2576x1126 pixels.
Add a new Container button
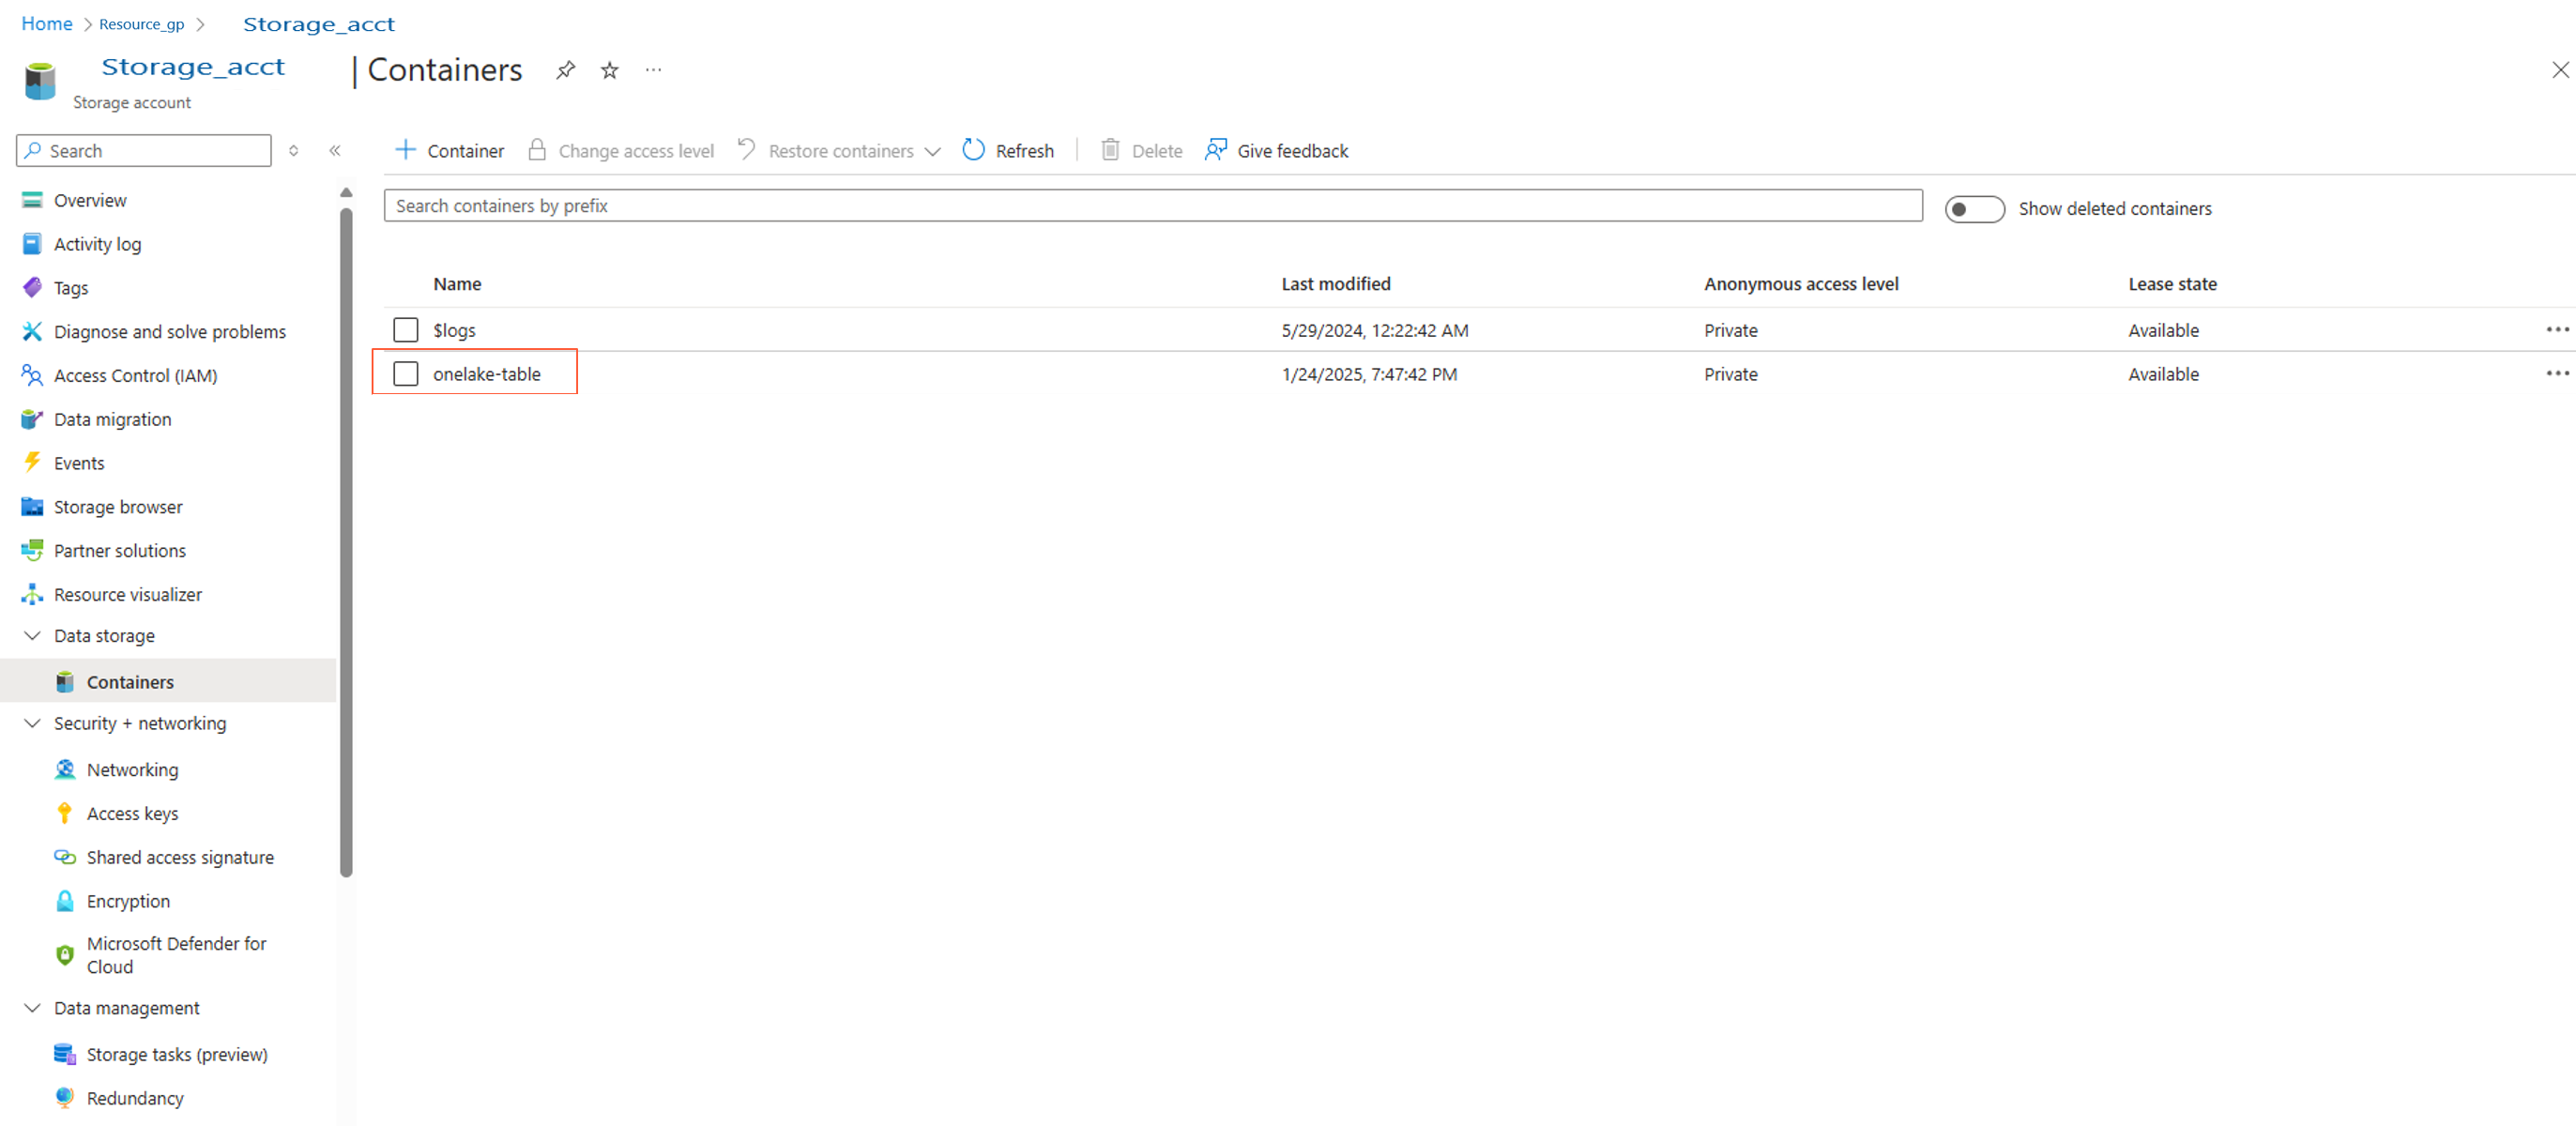(450, 151)
